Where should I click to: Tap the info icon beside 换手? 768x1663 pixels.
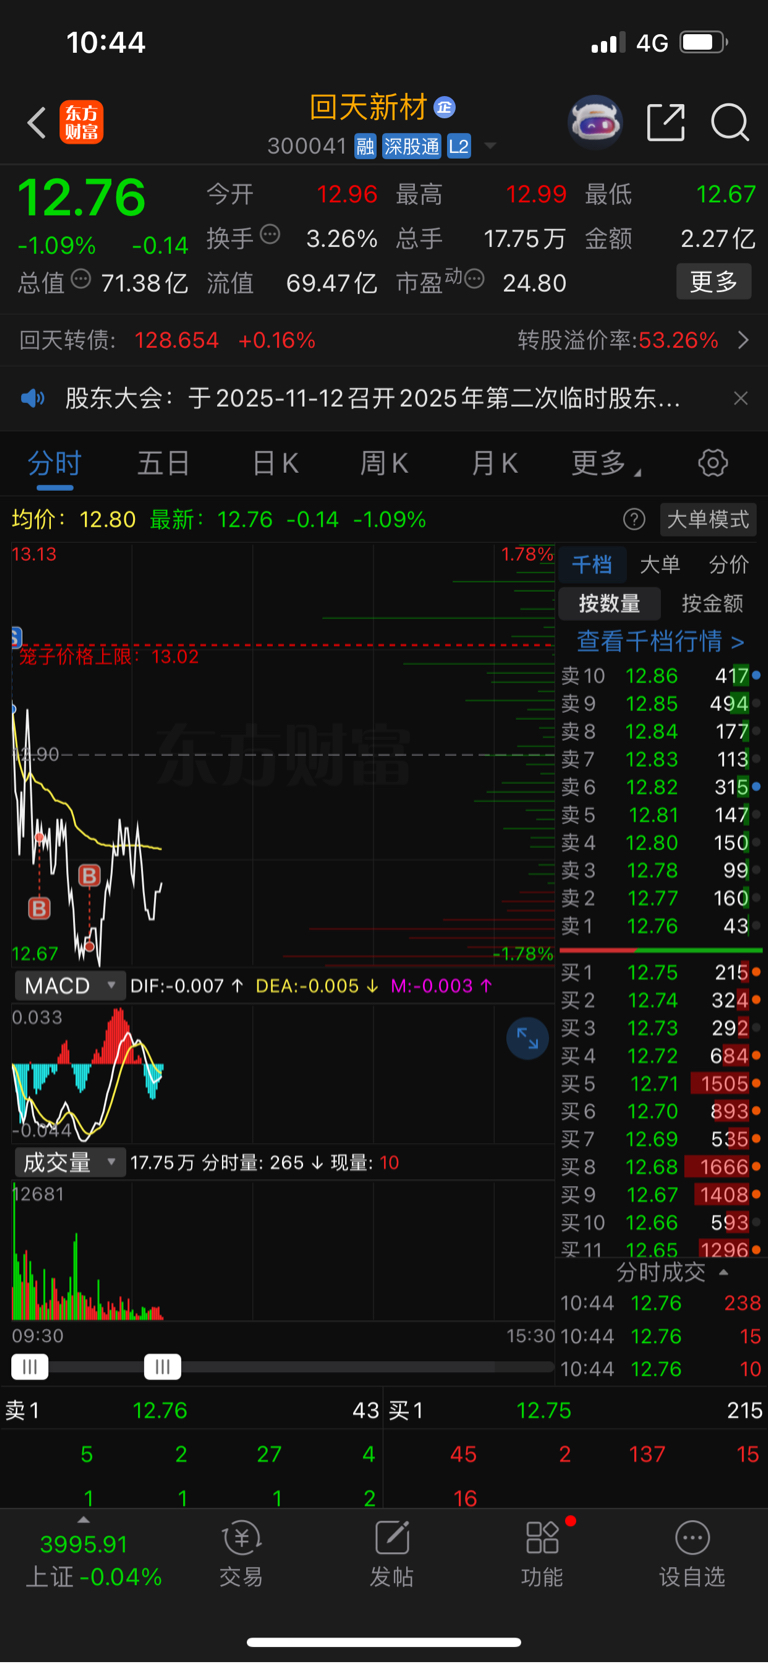click(x=270, y=235)
